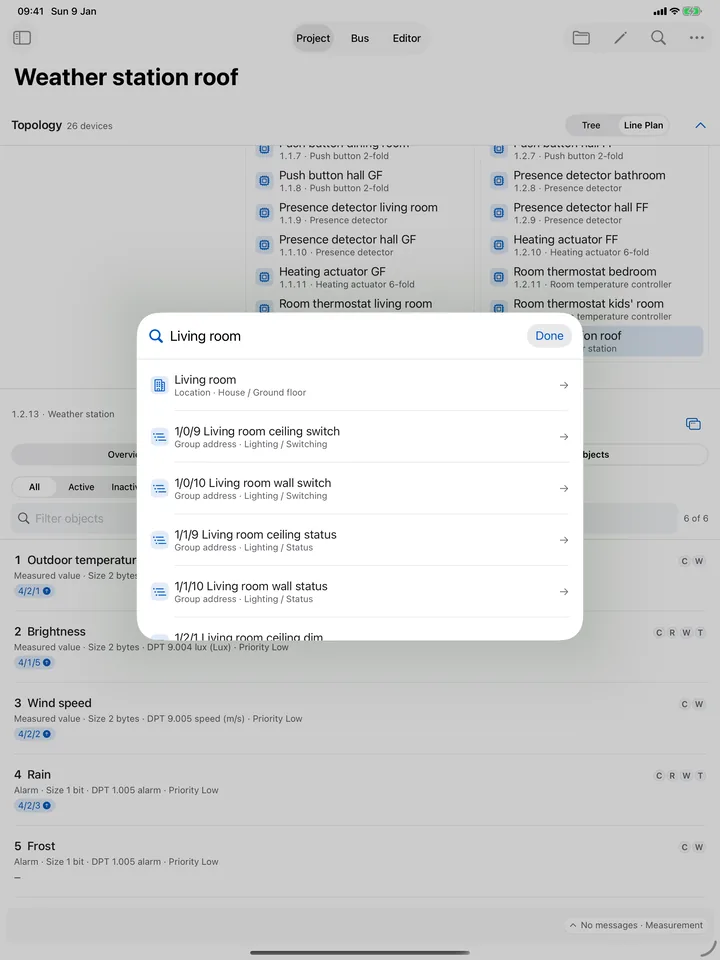The image size is (720, 960).
Task: Open the three-dots more menu
Action: (x=697, y=38)
